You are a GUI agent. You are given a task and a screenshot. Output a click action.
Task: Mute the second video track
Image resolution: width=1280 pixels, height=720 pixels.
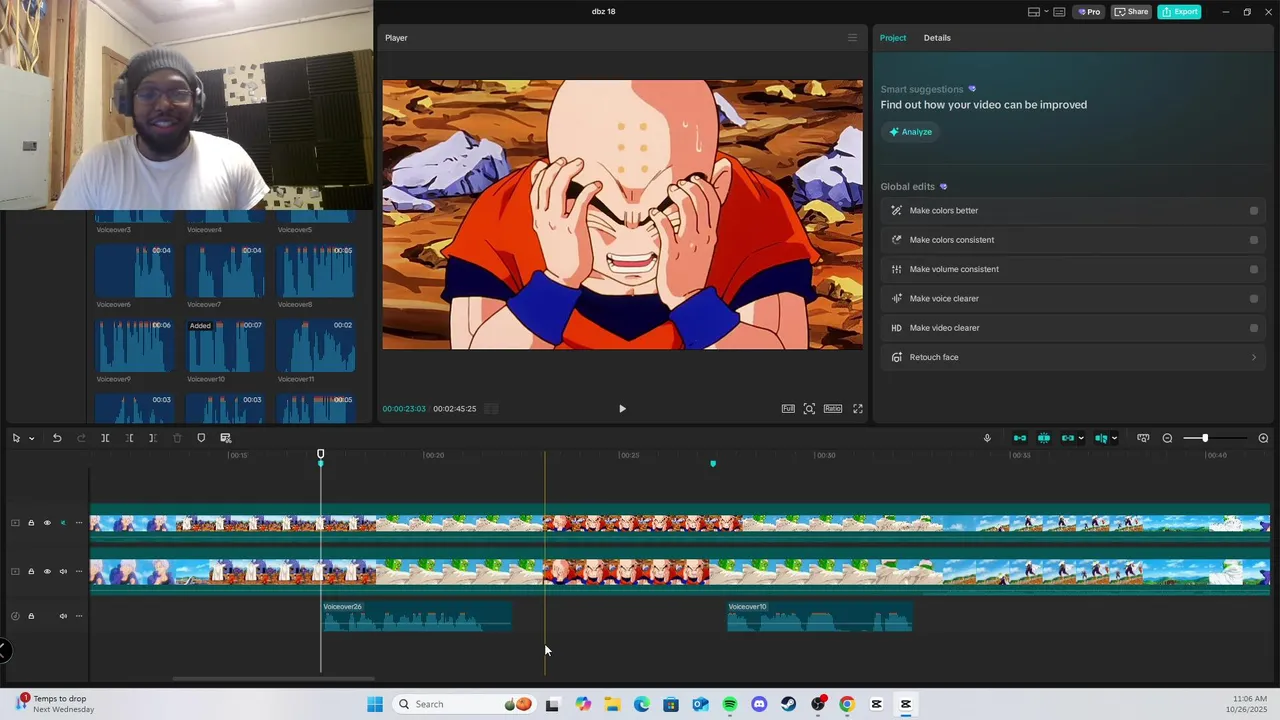tap(63, 572)
